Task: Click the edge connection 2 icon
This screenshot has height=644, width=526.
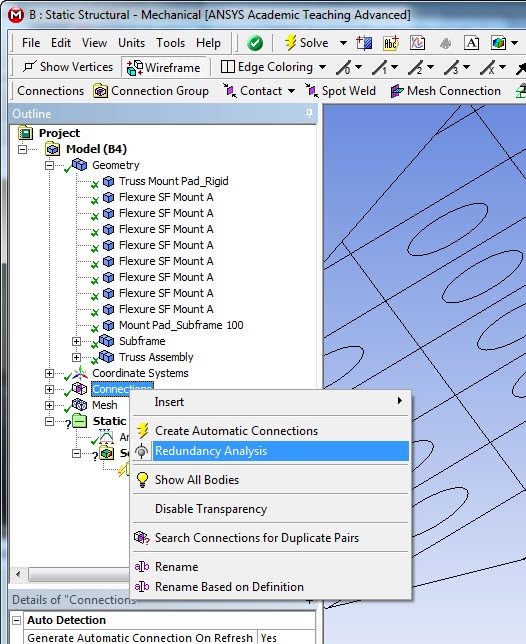Action: [x=416, y=67]
